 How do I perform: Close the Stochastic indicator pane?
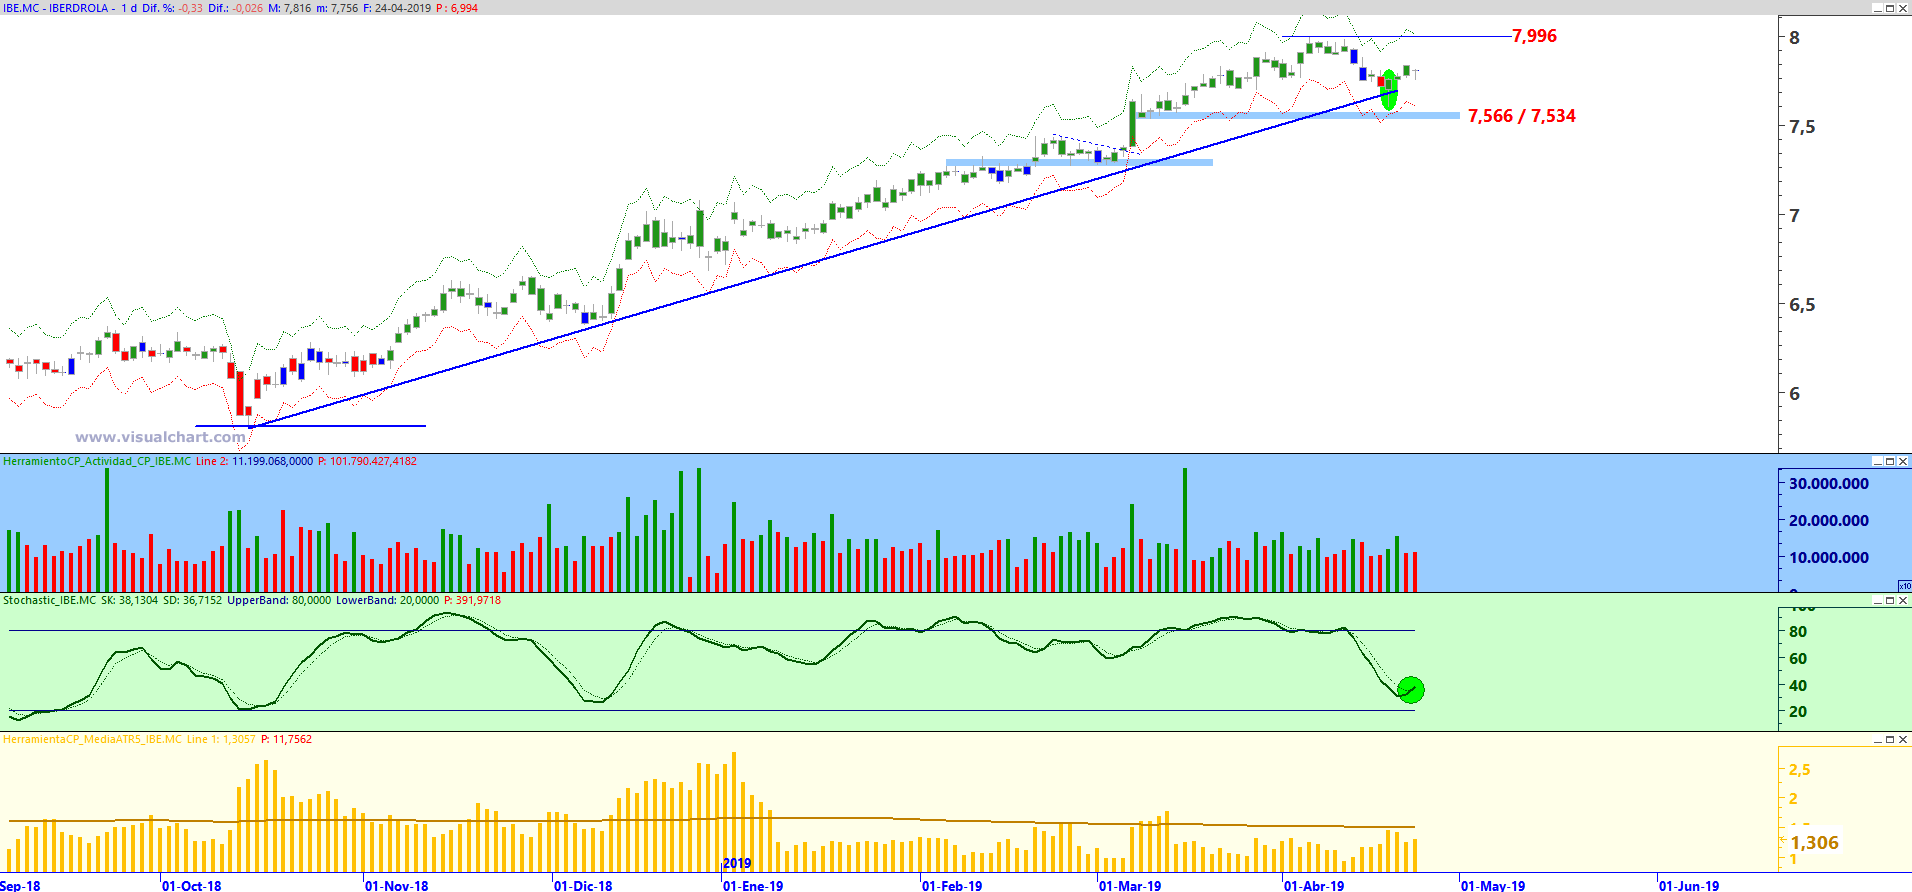coord(1903,600)
